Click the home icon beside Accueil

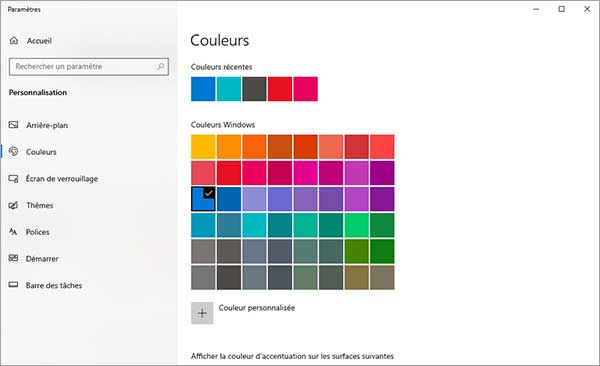[14, 40]
